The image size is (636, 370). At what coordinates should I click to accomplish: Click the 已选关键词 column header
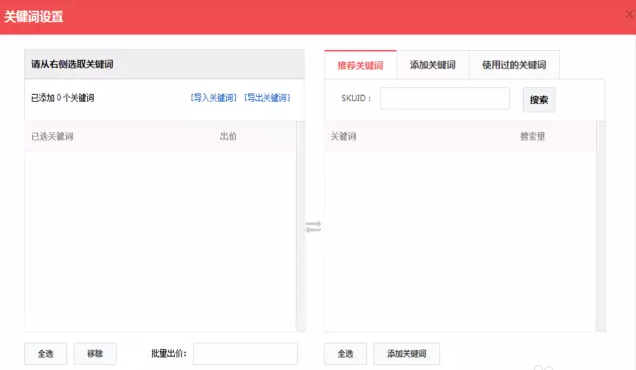tap(52, 136)
